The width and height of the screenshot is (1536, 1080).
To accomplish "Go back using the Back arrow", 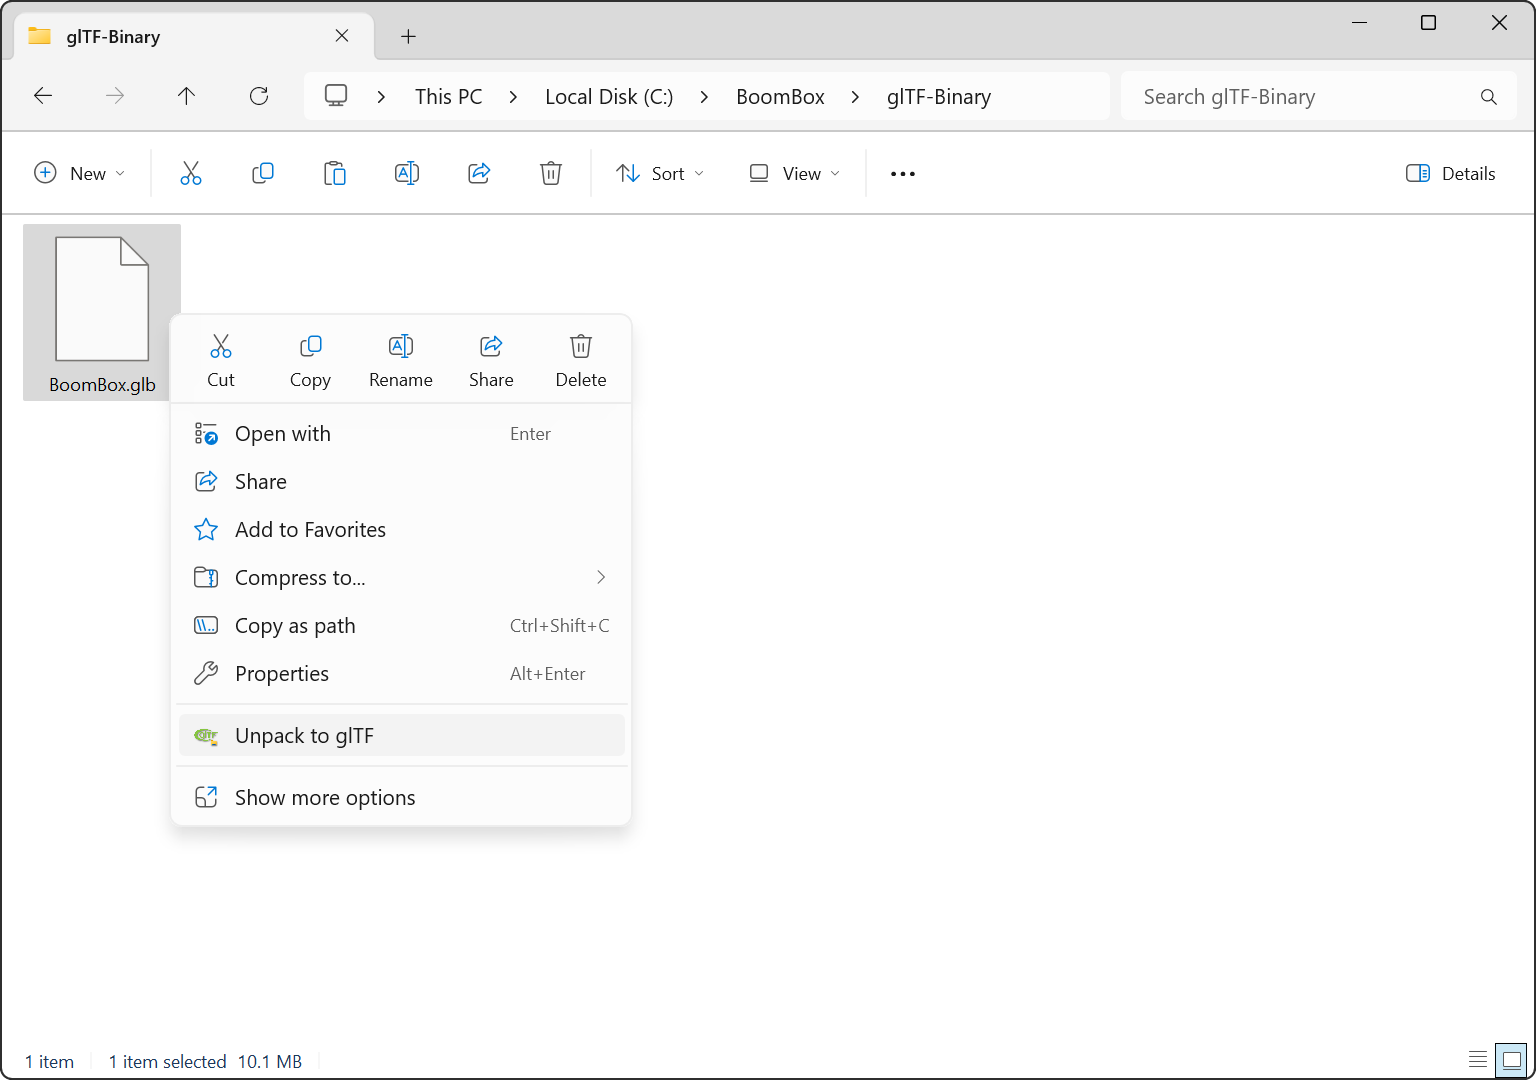I will point(43,96).
